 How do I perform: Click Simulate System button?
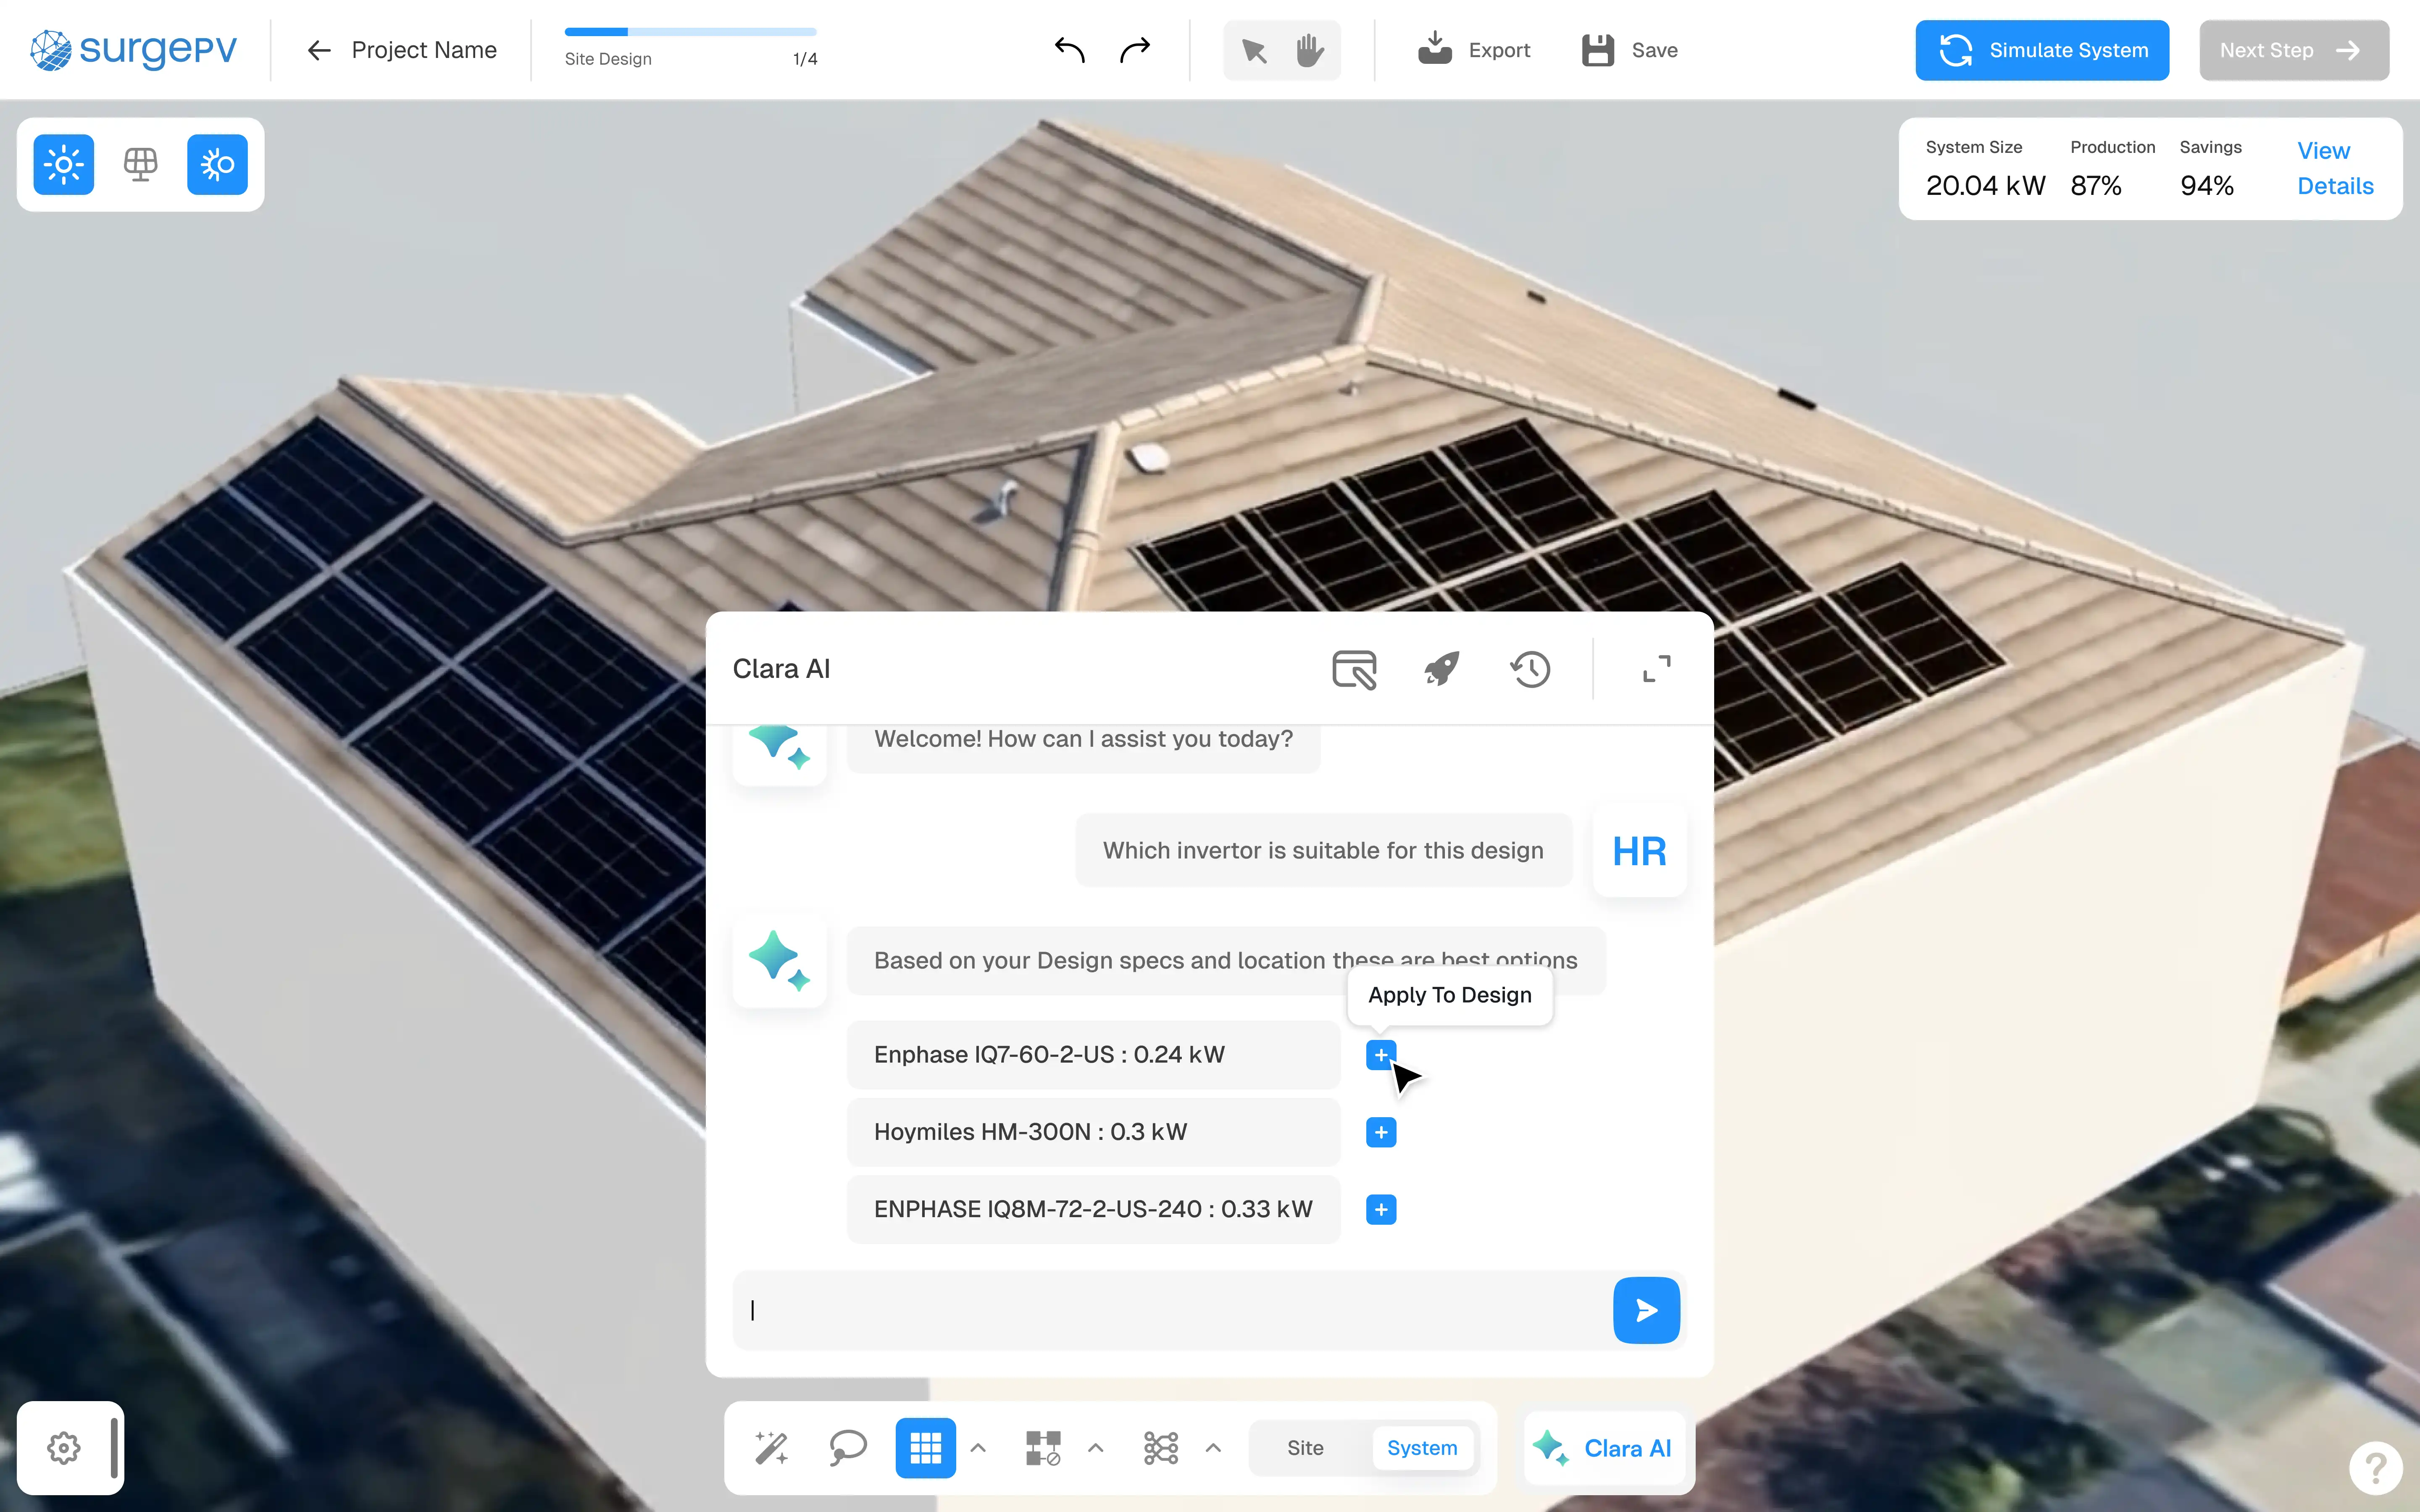click(x=2042, y=50)
